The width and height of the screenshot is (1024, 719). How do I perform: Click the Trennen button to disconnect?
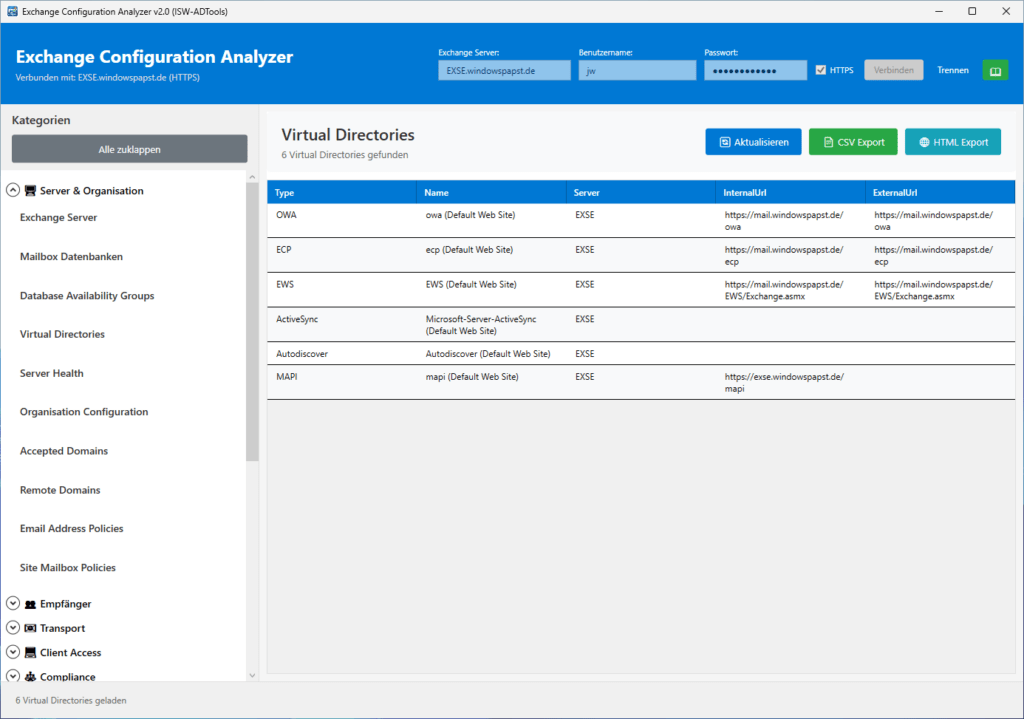952,69
